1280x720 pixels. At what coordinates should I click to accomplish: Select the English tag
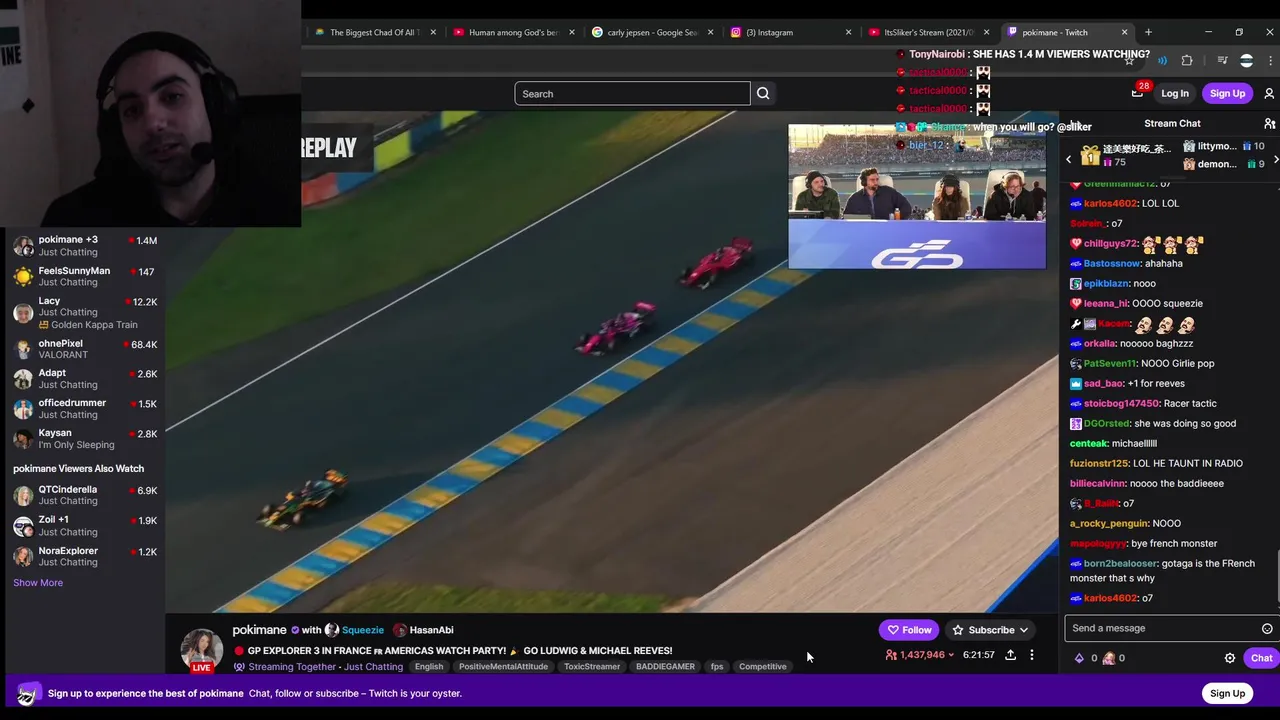[x=429, y=667]
